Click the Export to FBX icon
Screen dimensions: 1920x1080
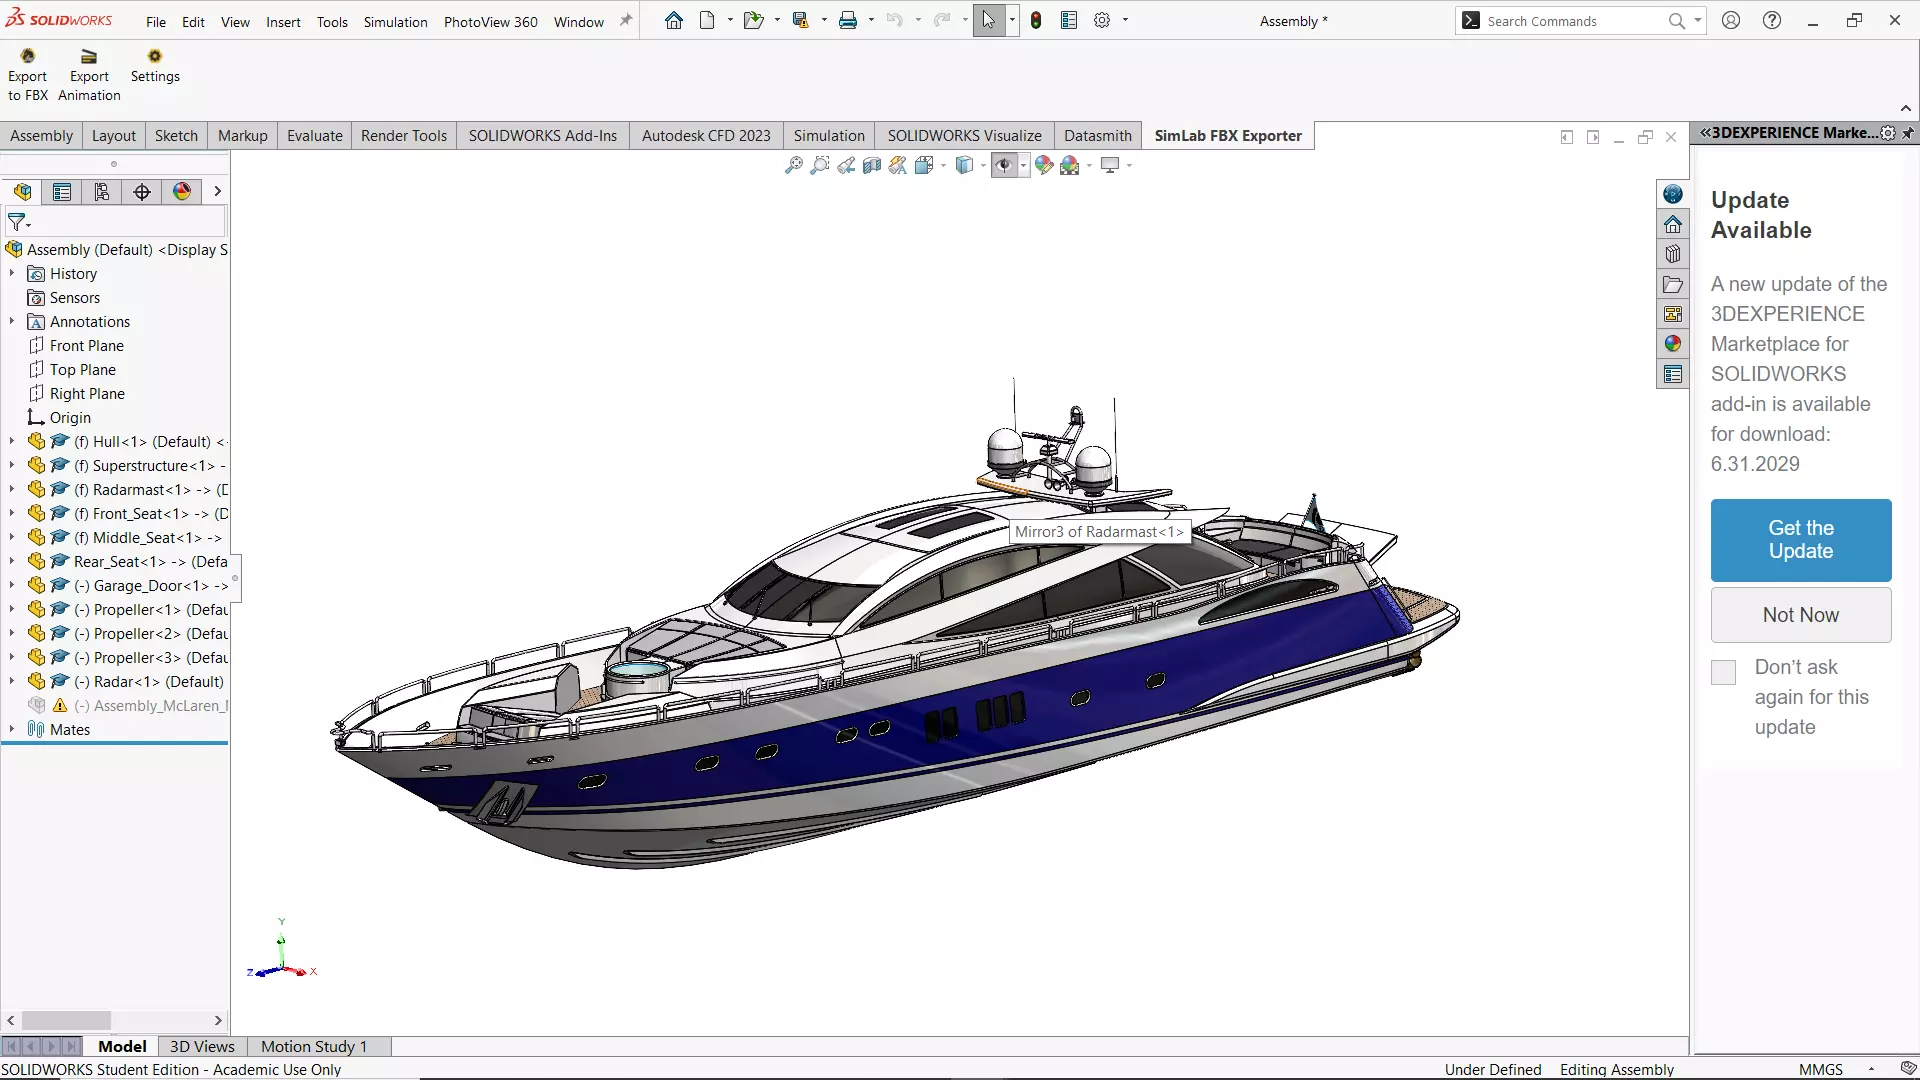(28, 57)
